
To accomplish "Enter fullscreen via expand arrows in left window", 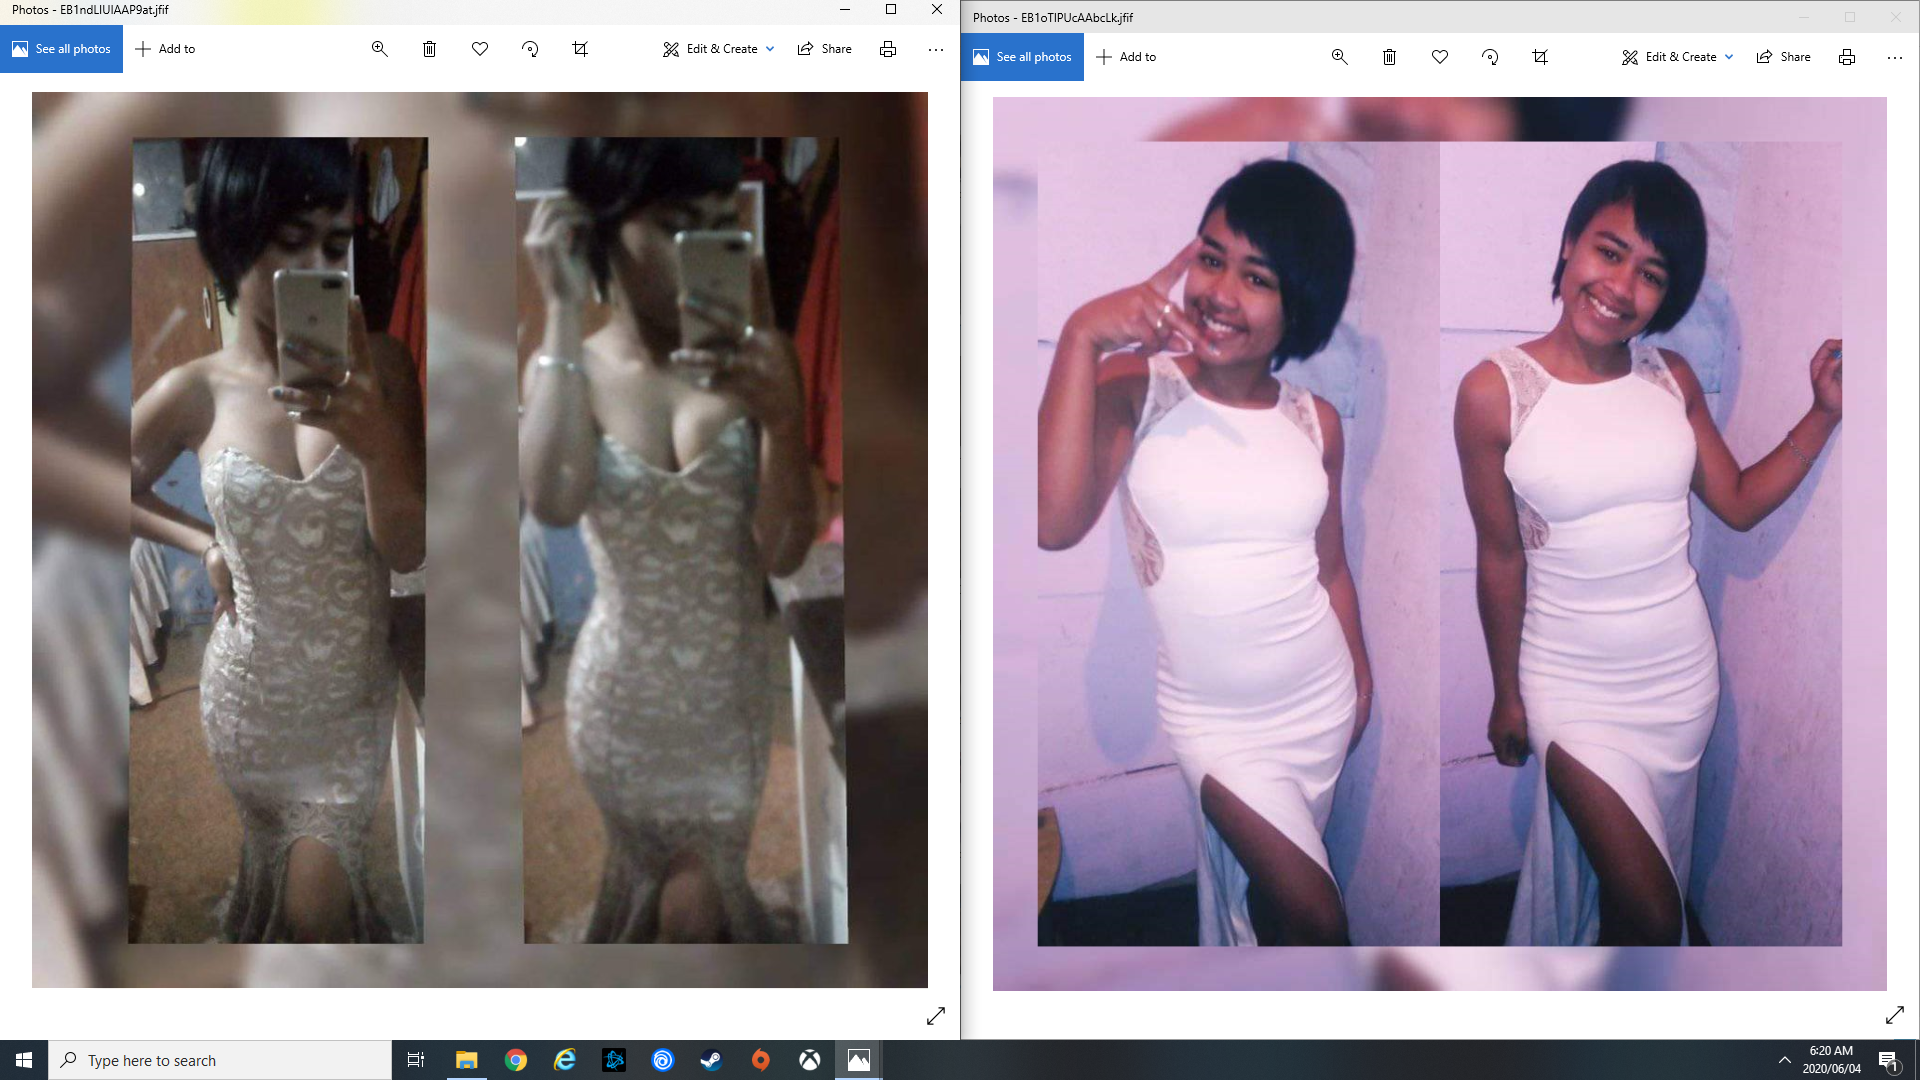I will [935, 1016].
